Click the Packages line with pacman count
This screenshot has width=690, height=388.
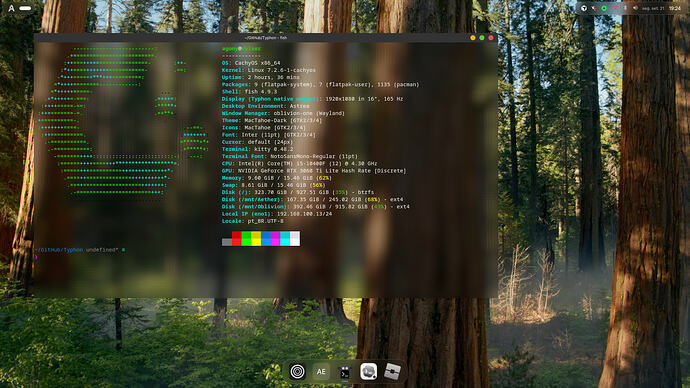pos(320,84)
